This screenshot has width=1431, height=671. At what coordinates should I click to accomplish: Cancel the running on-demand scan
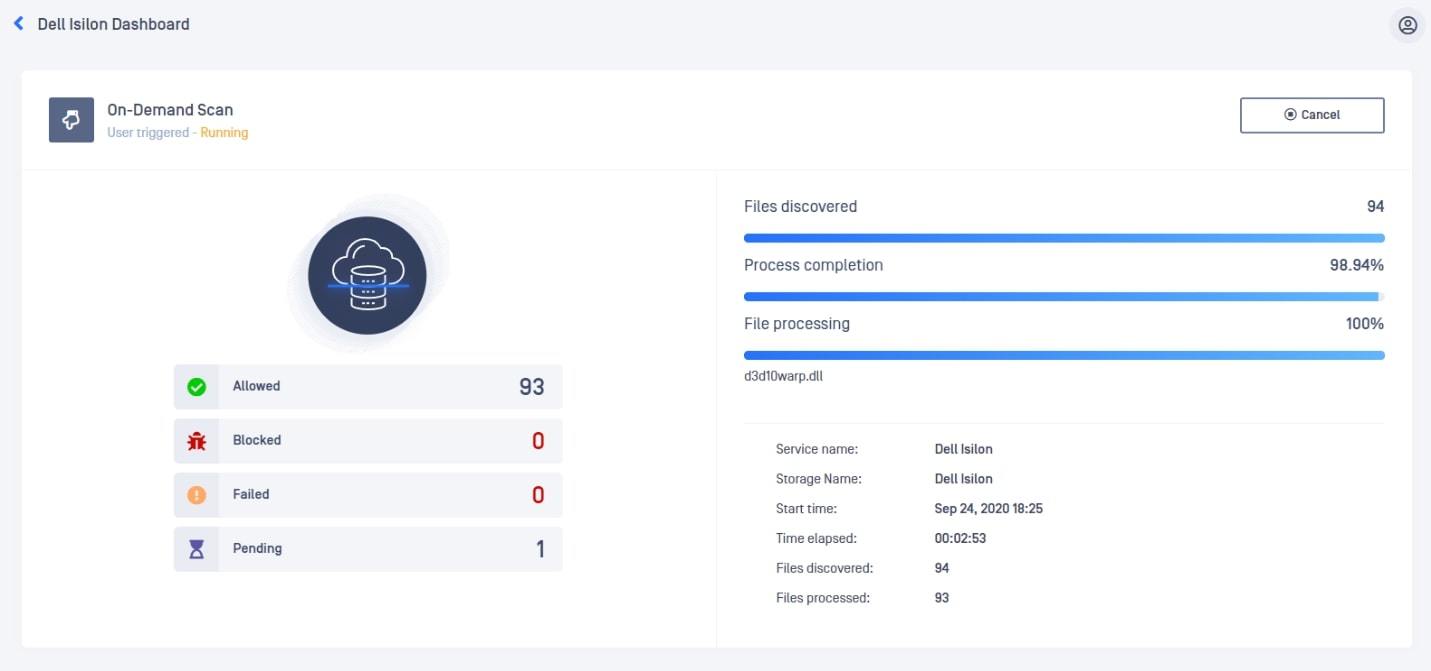tap(1311, 115)
